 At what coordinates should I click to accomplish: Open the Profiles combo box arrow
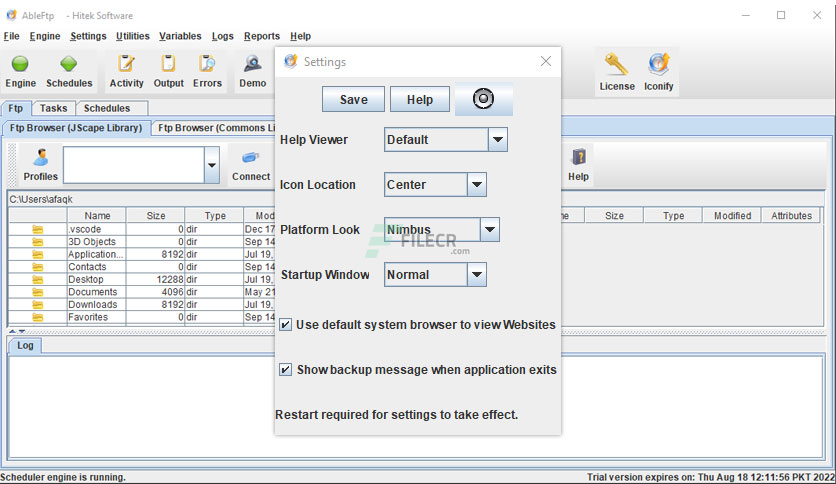pyautogui.click(x=212, y=165)
